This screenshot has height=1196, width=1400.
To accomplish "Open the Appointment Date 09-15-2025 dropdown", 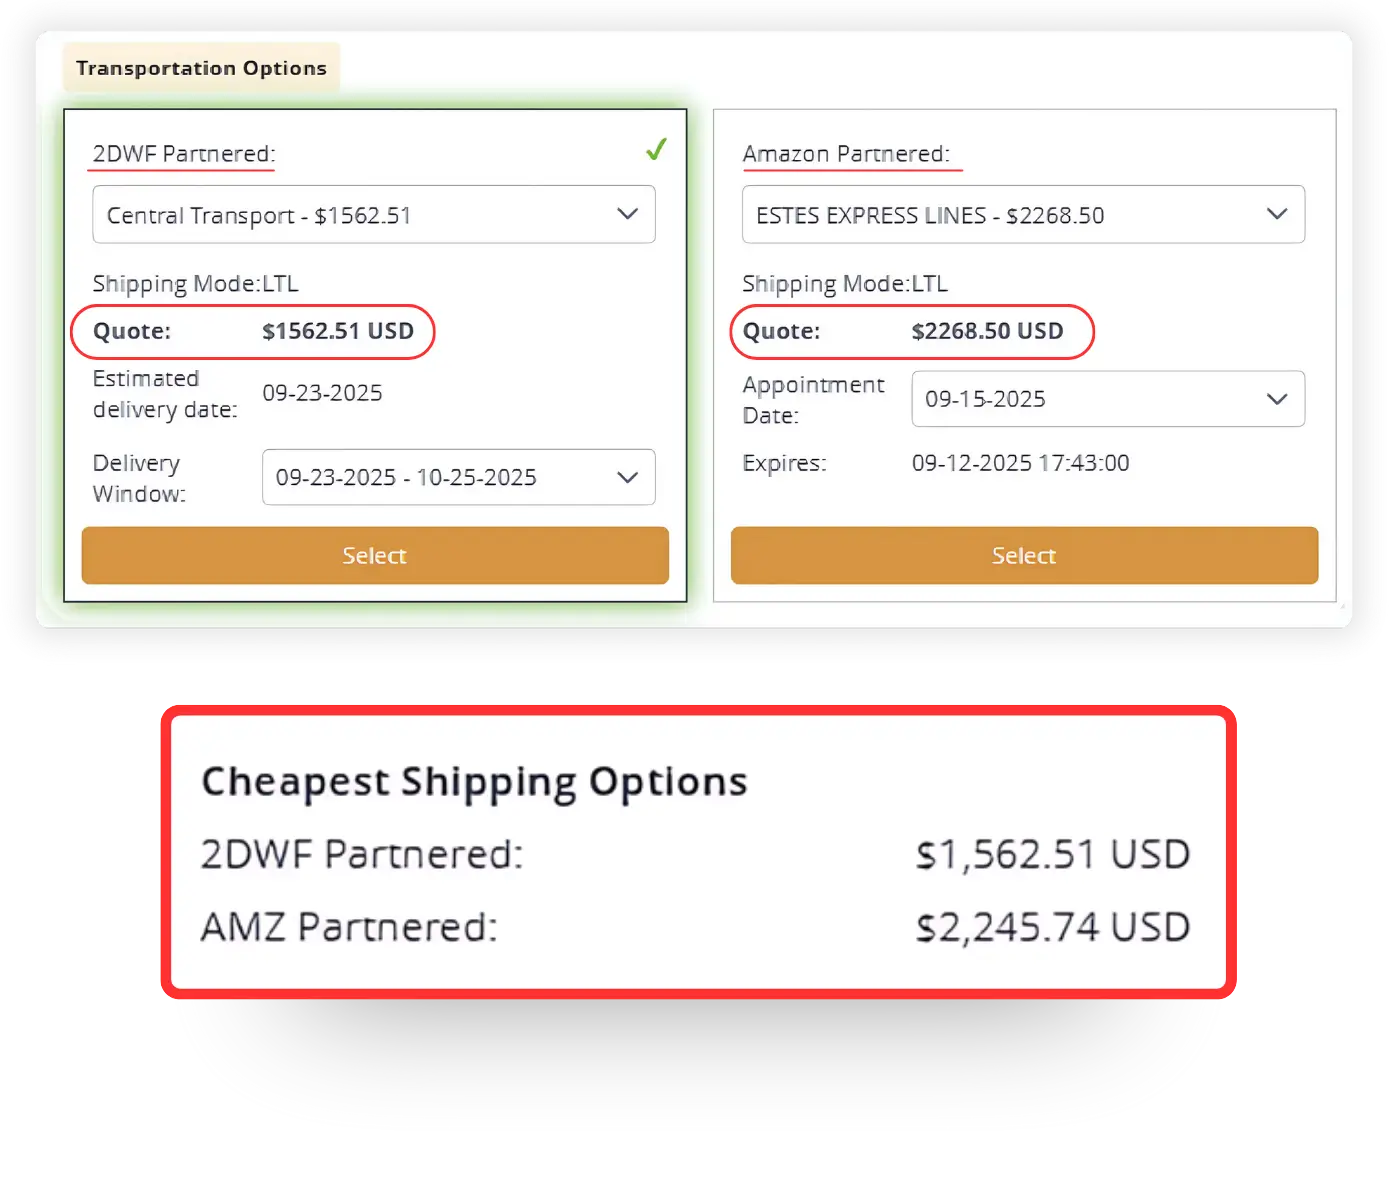I will pyautogui.click(x=1107, y=399).
